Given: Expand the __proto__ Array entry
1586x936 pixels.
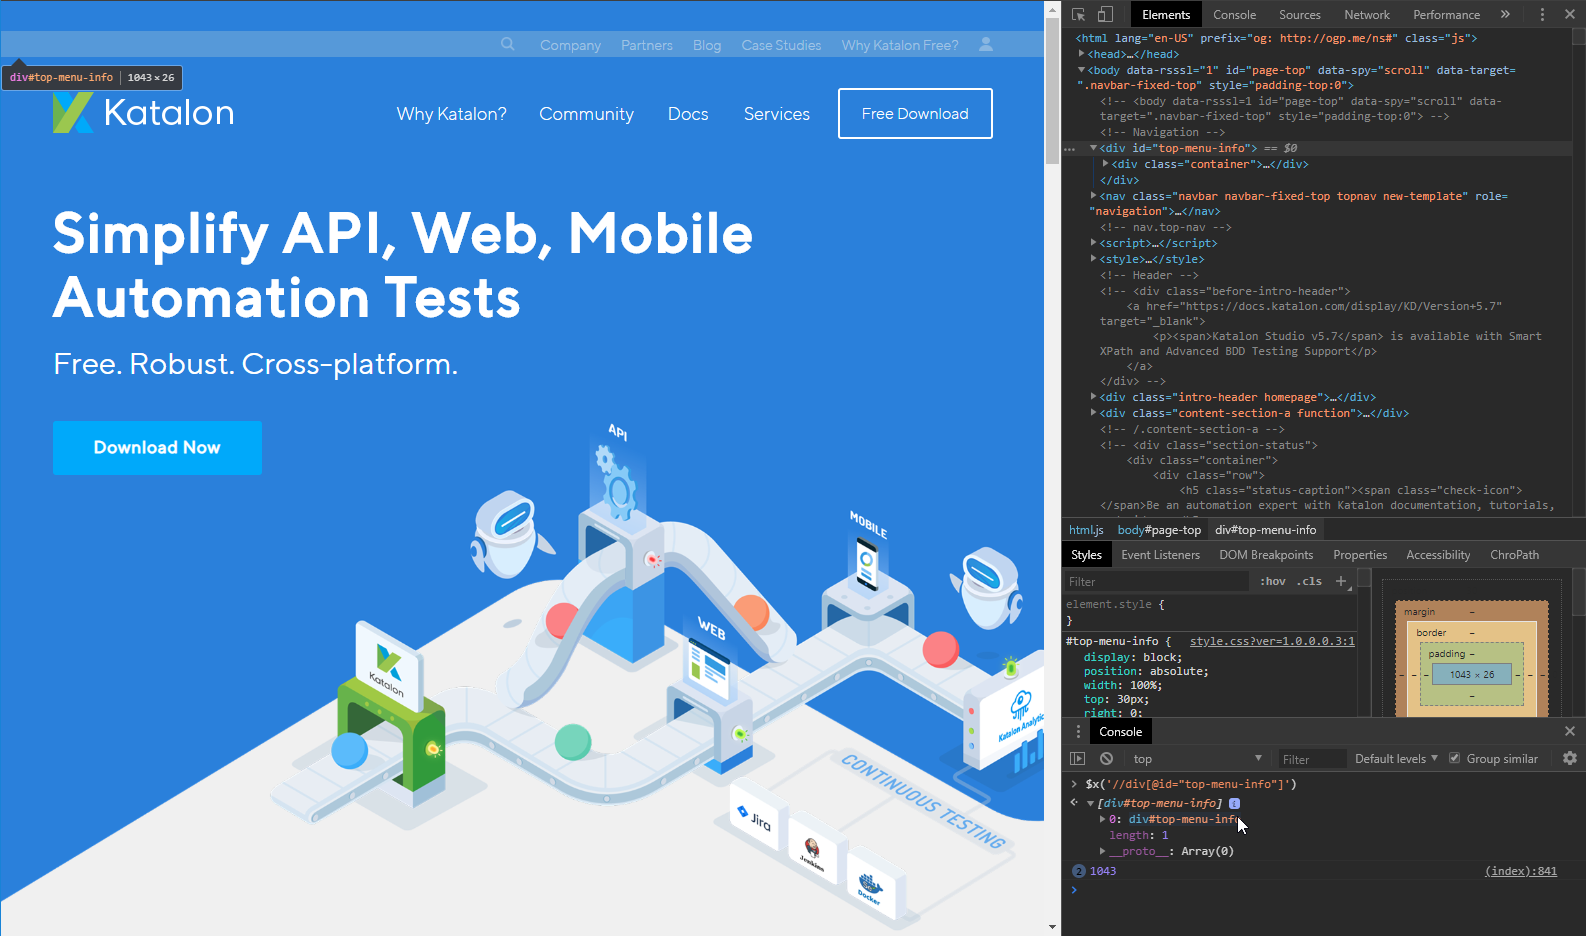Looking at the screenshot, I should (1103, 851).
